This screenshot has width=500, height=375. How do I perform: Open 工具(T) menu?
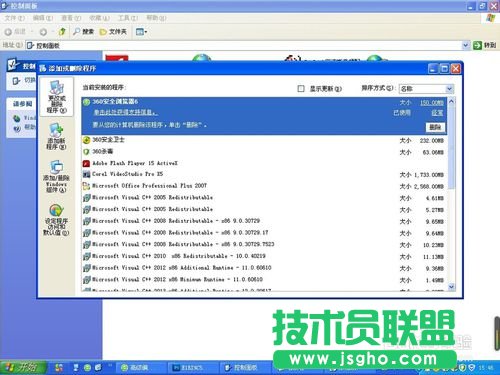(x=128, y=18)
